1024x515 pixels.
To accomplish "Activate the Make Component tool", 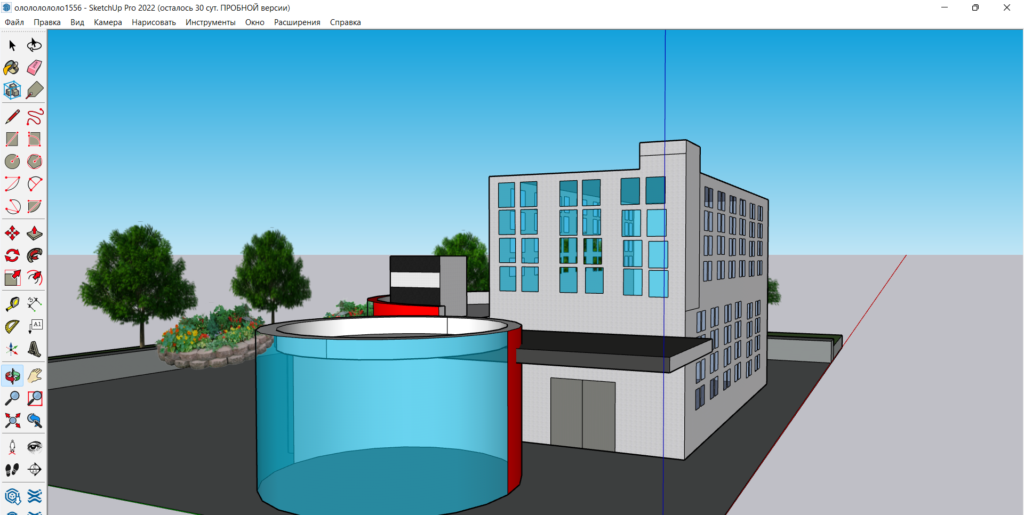I will click(x=12, y=89).
